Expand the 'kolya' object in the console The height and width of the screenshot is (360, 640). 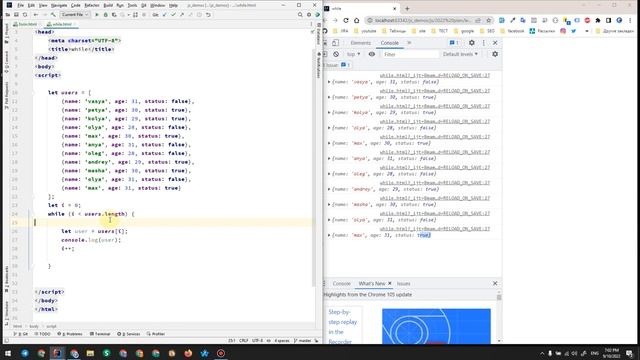pyautogui.click(x=329, y=112)
